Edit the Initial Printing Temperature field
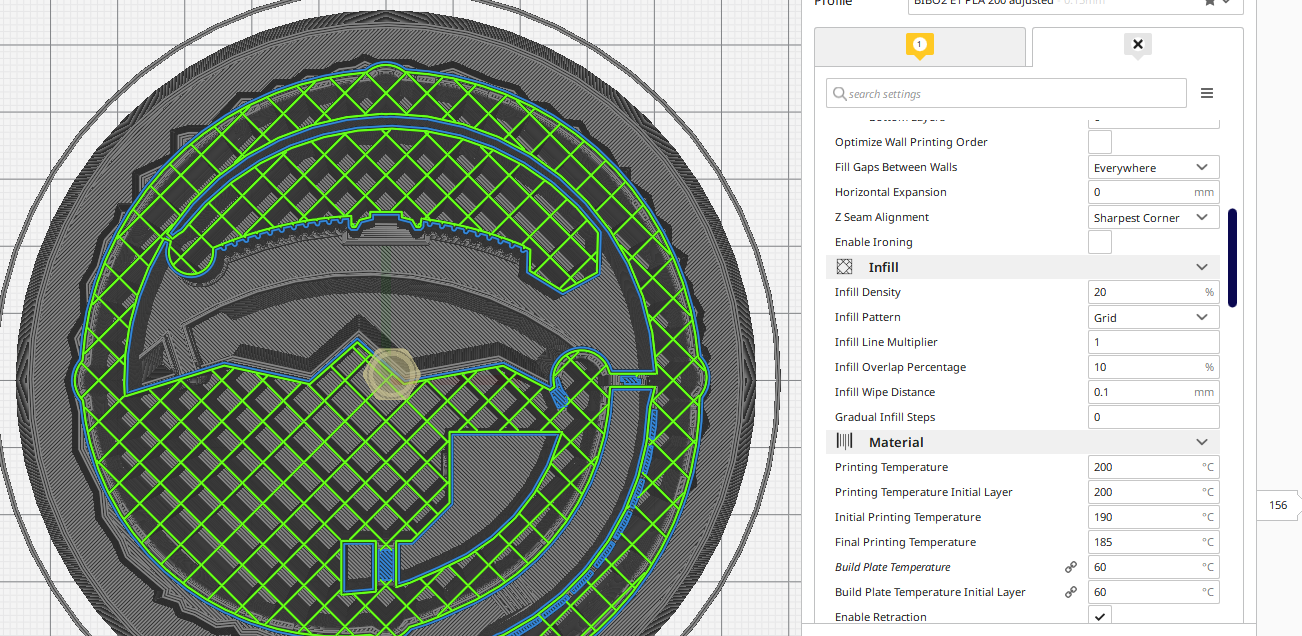Image resolution: width=1302 pixels, height=636 pixels. tap(1154, 517)
